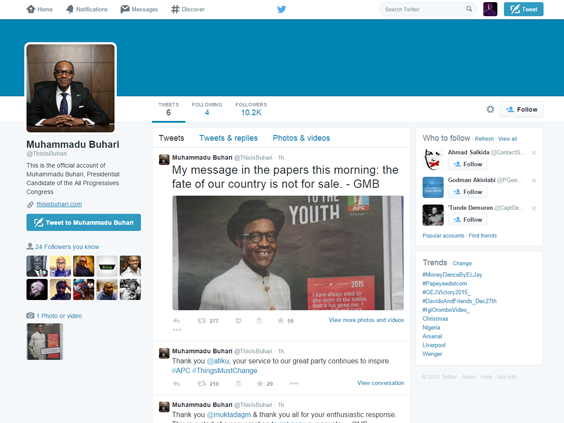Open the 'To the Youth' tweet image
The image size is (564, 423).
coord(288,253)
